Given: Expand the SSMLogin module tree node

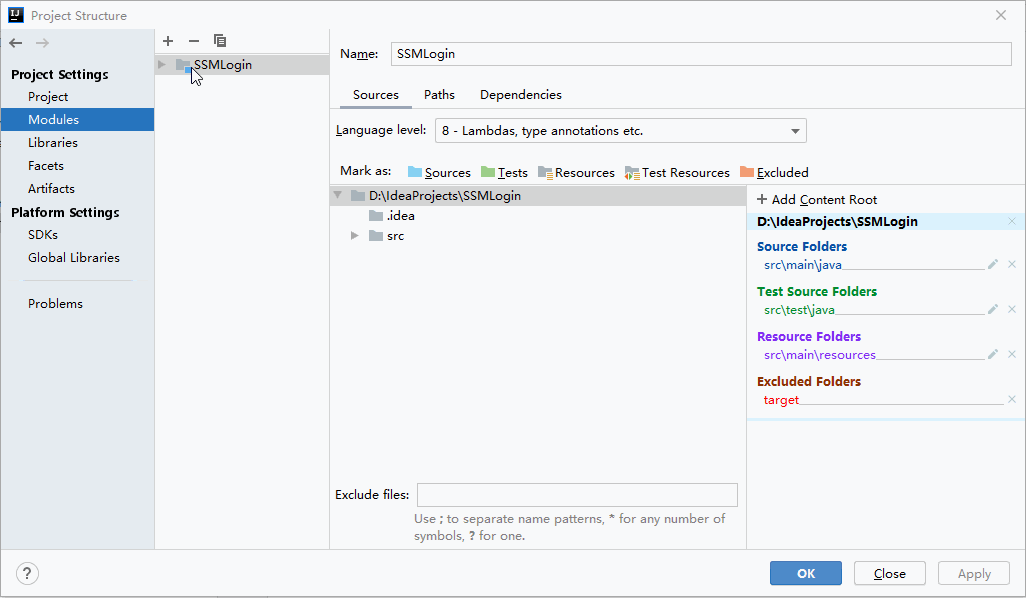Looking at the screenshot, I should 162,65.
